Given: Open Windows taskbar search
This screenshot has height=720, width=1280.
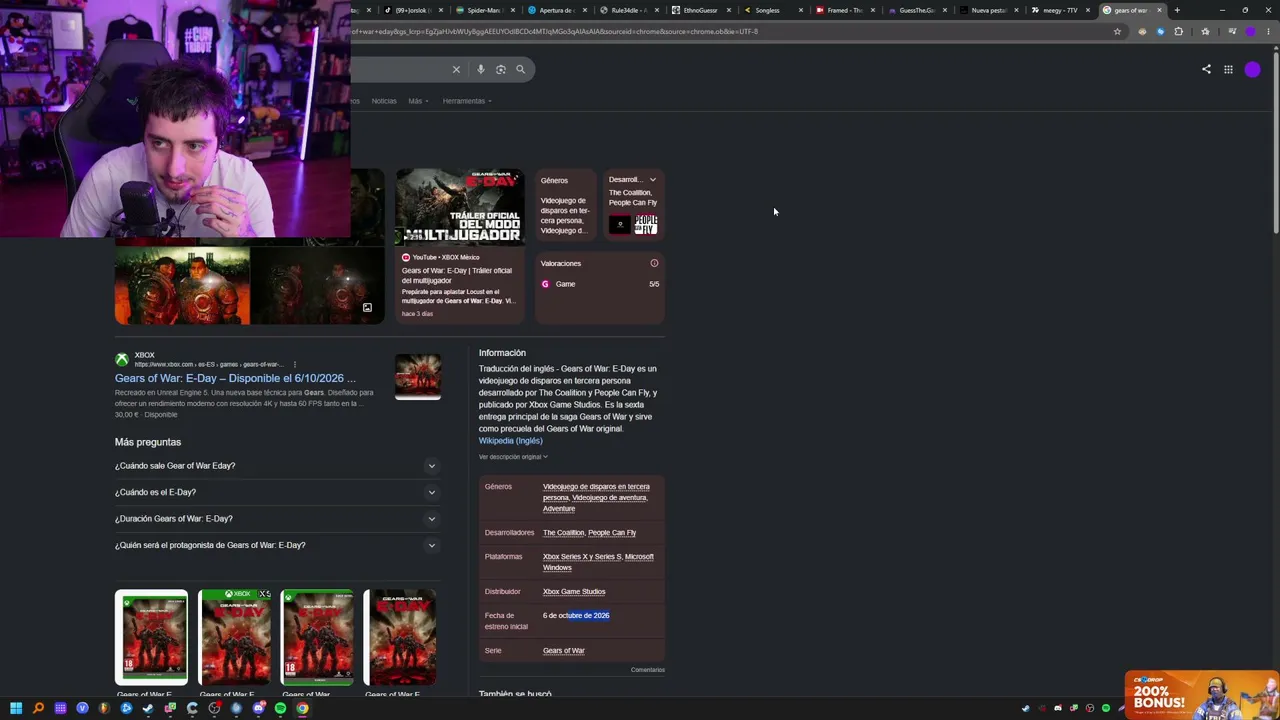Looking at the screenshot, I should pyautogui.click(x=38, y=708).
